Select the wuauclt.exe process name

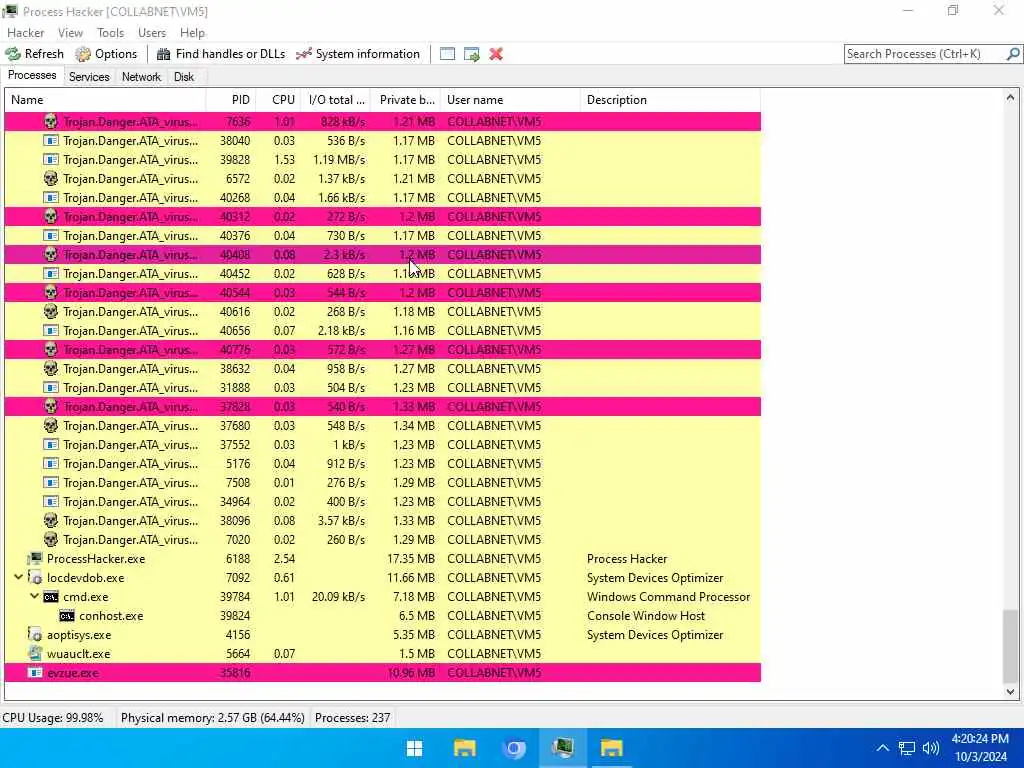click(x=78, y=654)
